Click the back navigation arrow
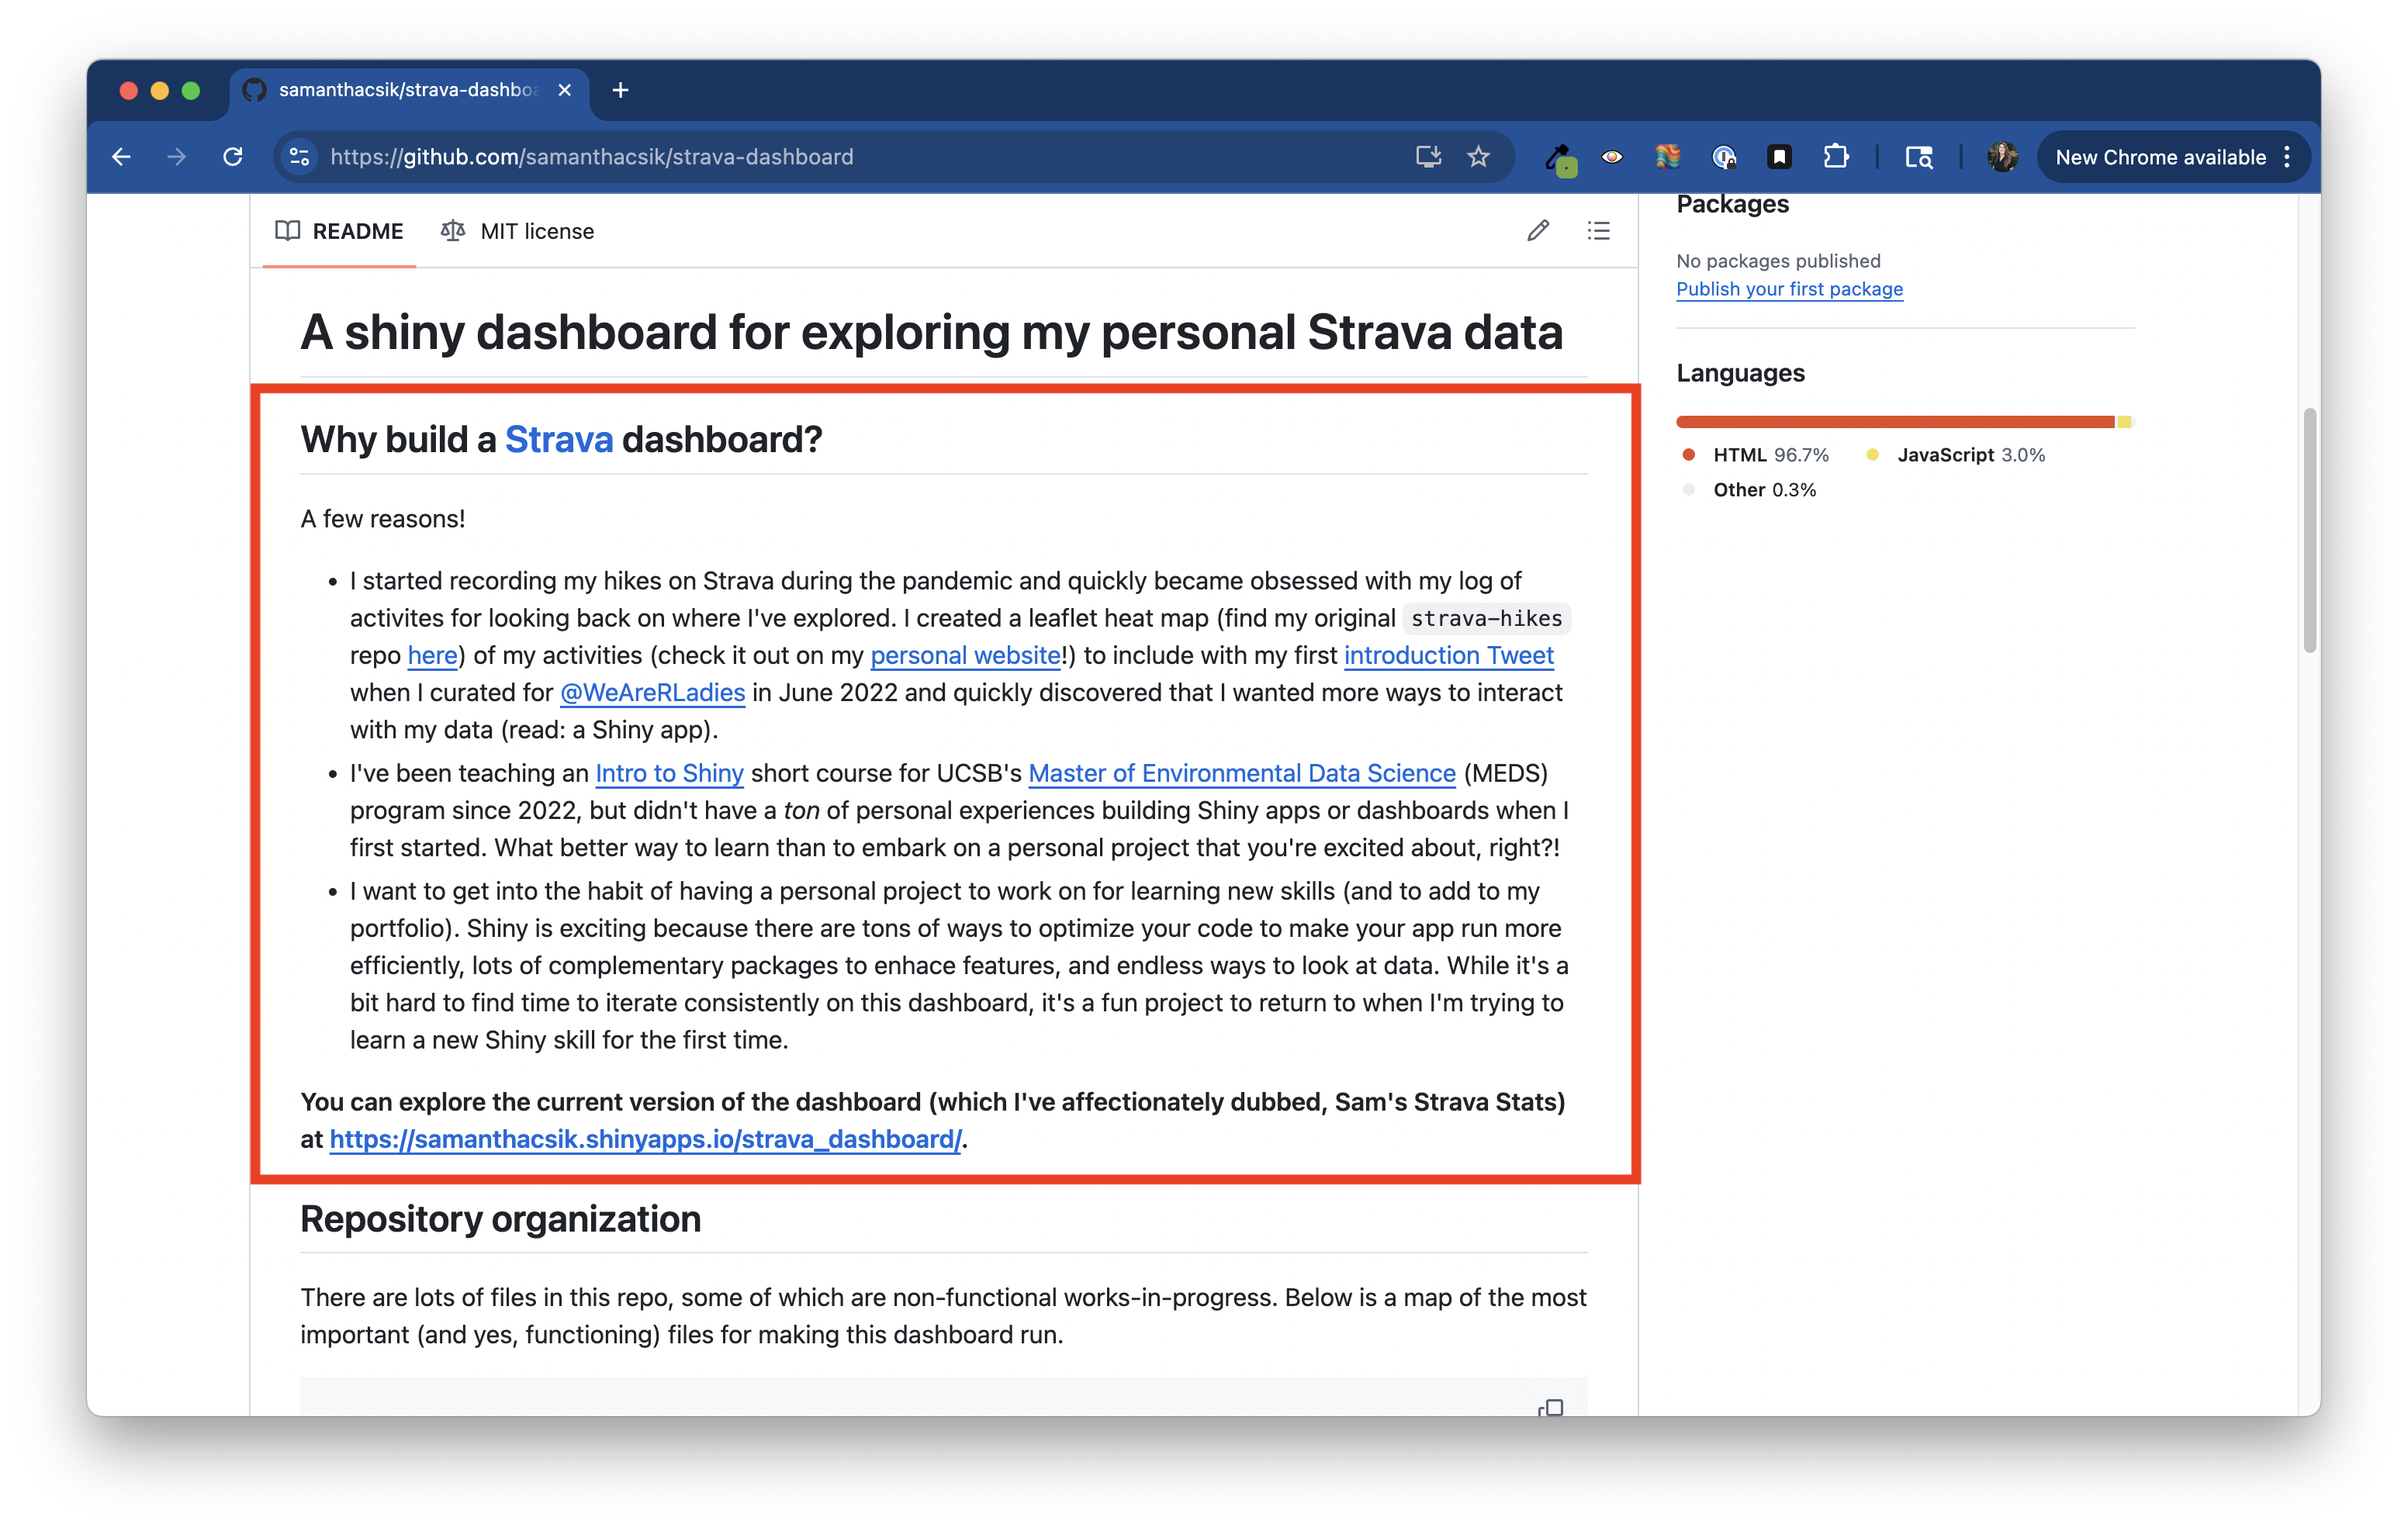This screenshot has width=2408, height=1531. click(x=122, y=157)
